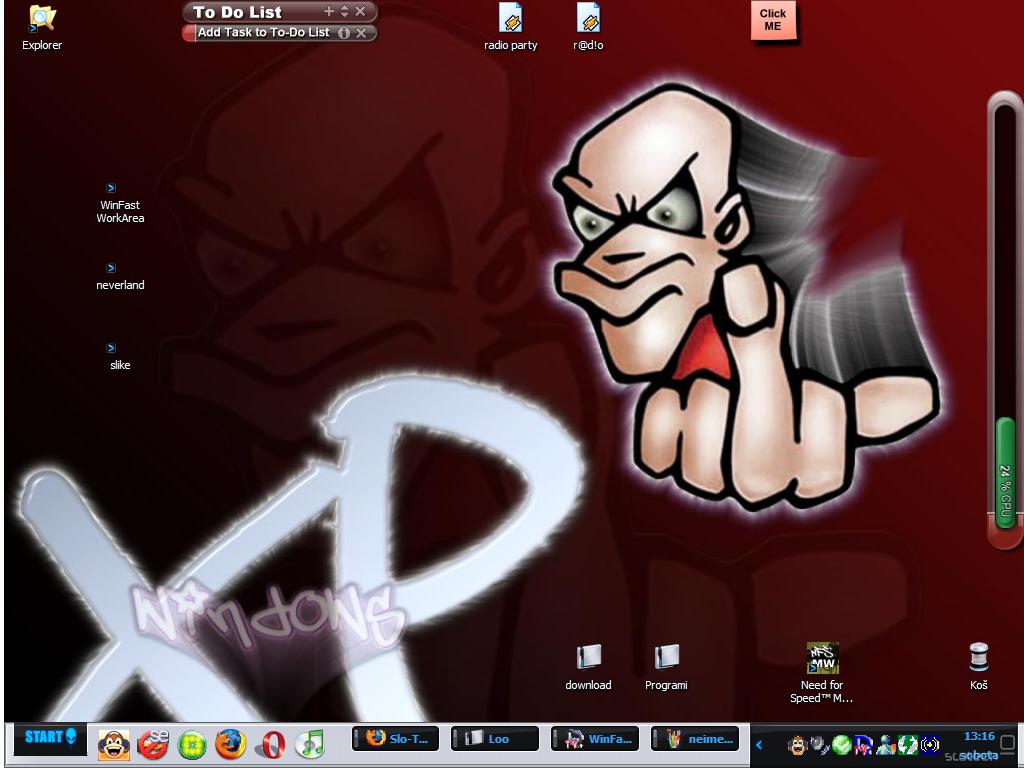
Task: Launch the monkey icon in quick launch
Action: coord(114,744)
